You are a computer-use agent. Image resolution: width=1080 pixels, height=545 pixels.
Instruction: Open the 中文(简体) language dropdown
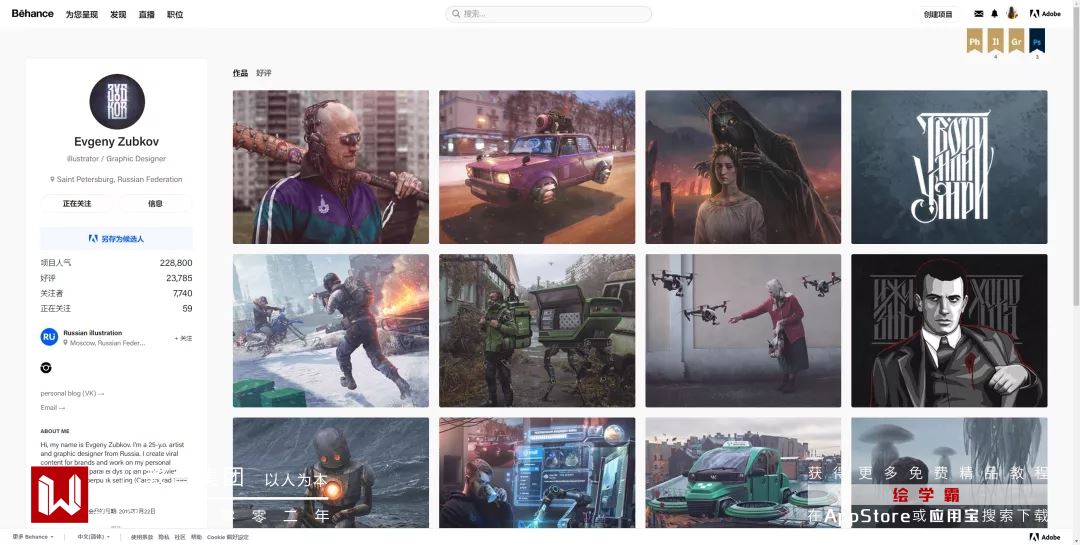tap(93, 537)
